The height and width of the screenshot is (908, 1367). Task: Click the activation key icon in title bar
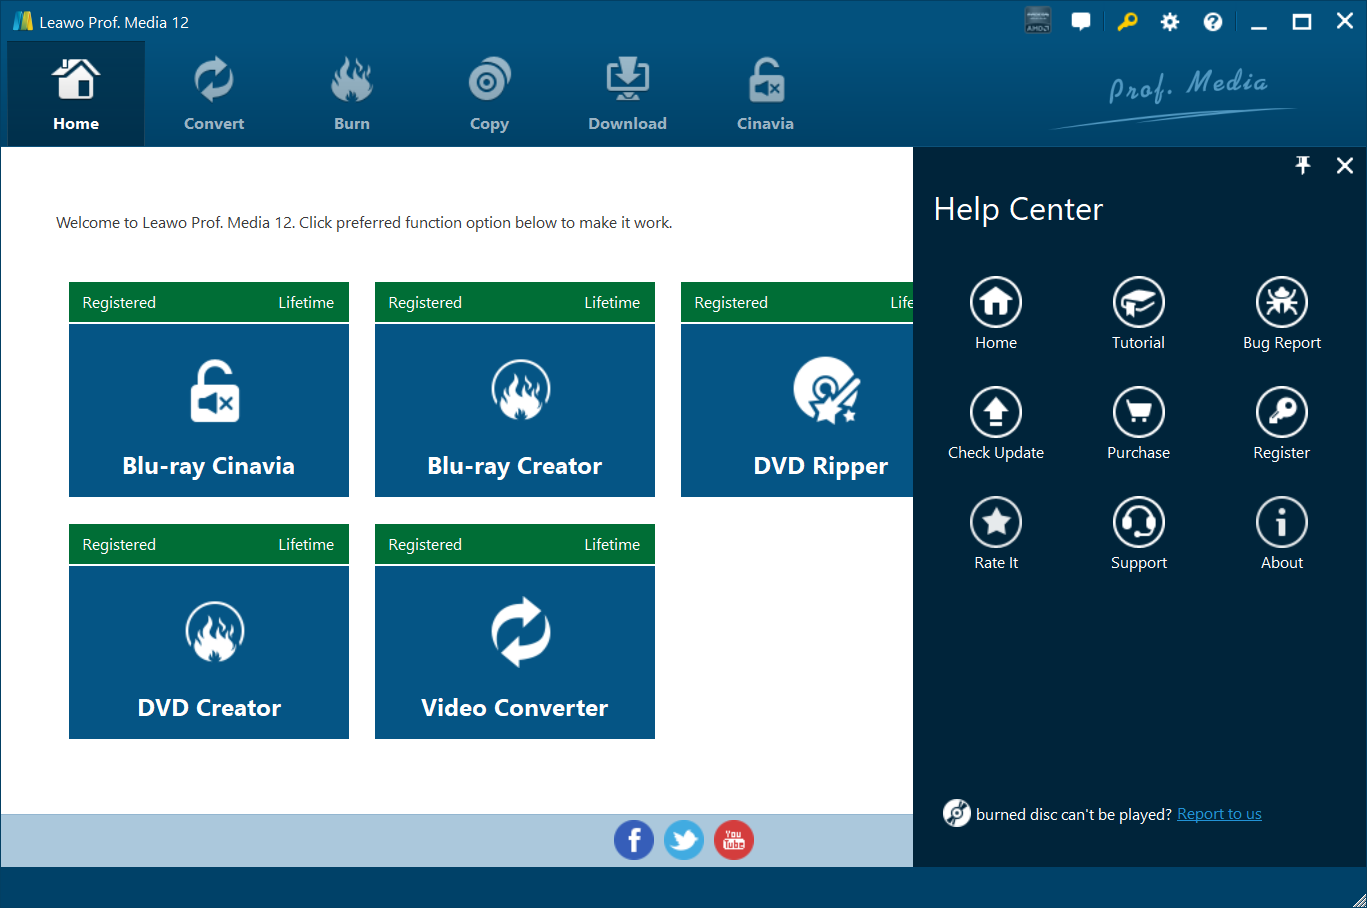[x=1127, y=22]
